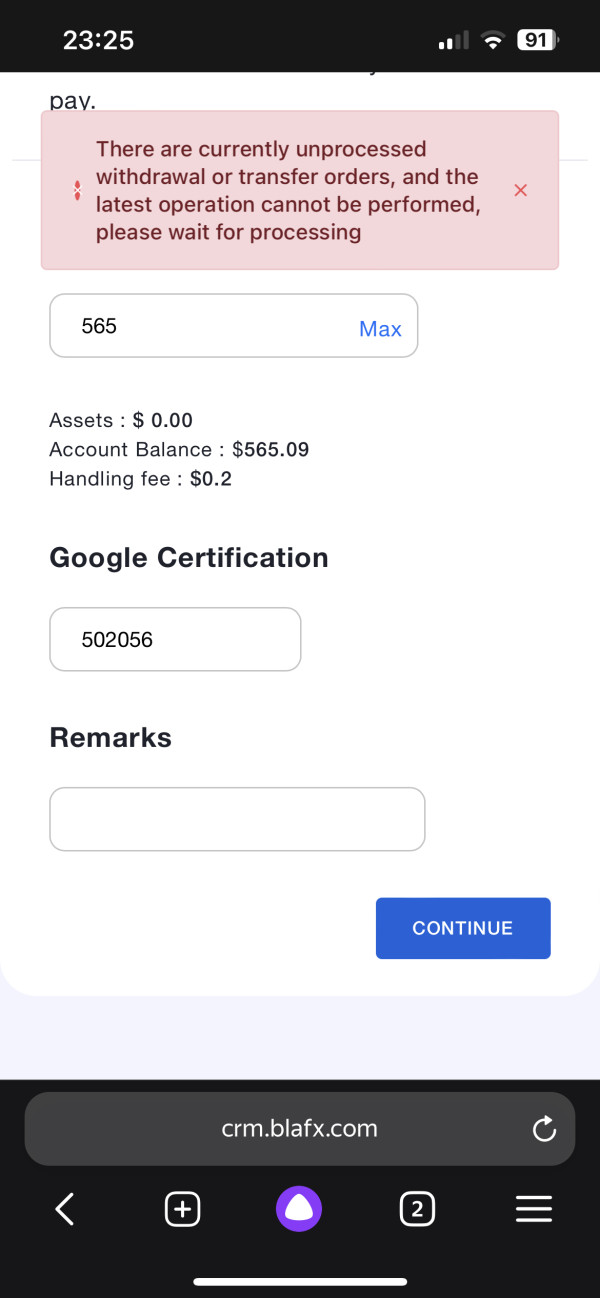The image size is (600, 1298).
Task: Tap the Wi-Fi icon in status bar
Action: click(x=492, y=41)
